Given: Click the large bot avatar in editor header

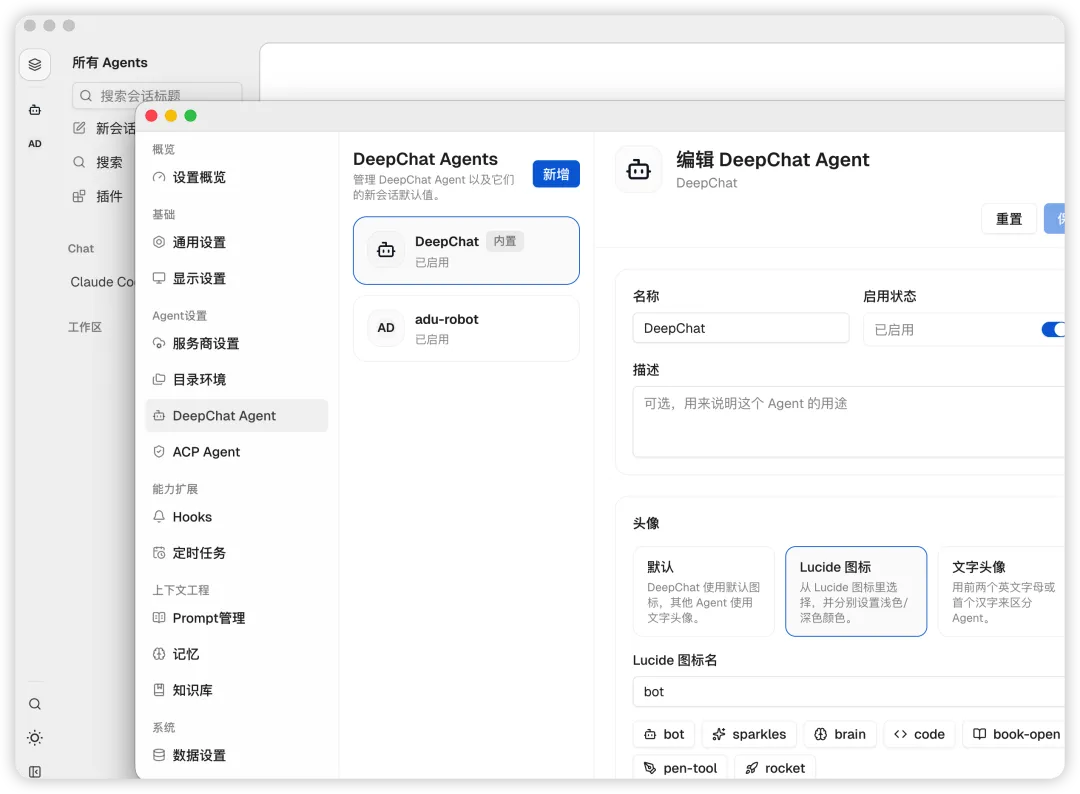Looking at the screenshot, I should [638, 169].
